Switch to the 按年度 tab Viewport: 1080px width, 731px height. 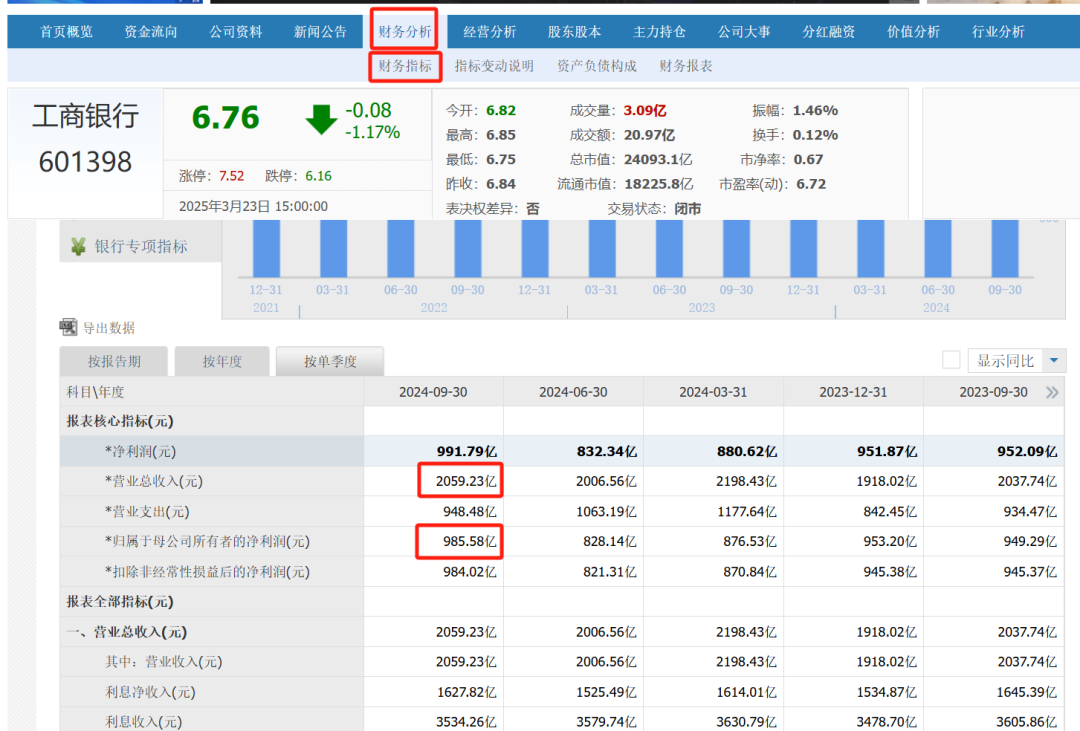pos(222,361)
